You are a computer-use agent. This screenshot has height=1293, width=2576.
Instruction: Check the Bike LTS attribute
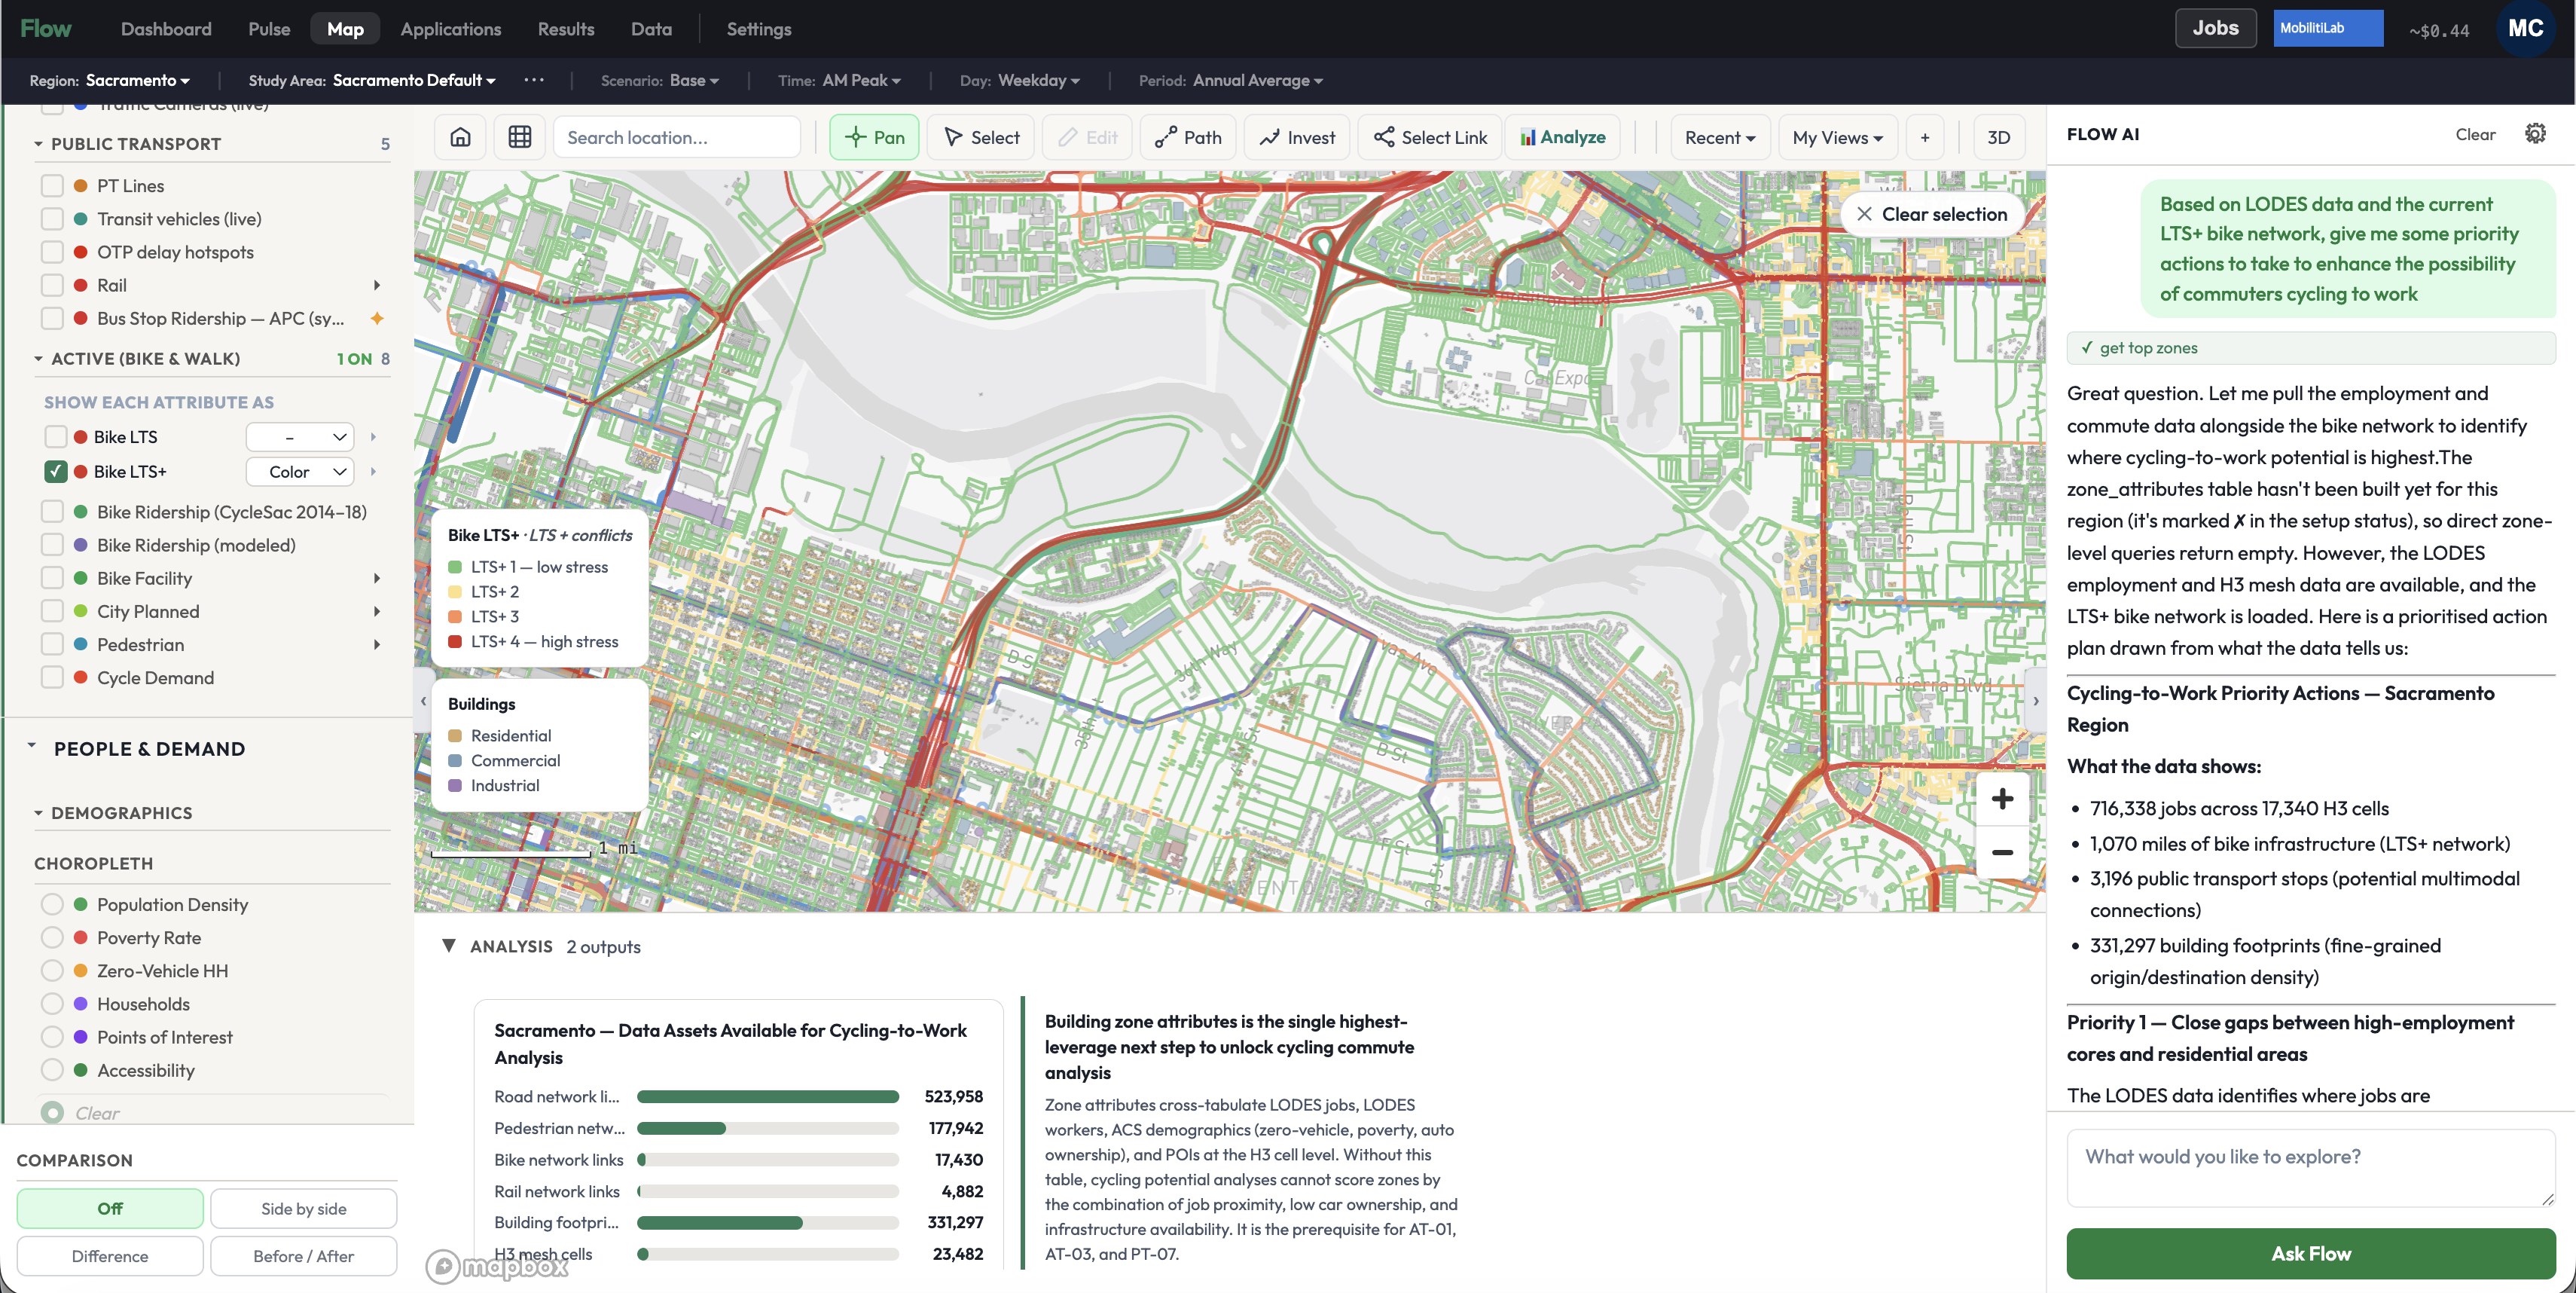56,436
